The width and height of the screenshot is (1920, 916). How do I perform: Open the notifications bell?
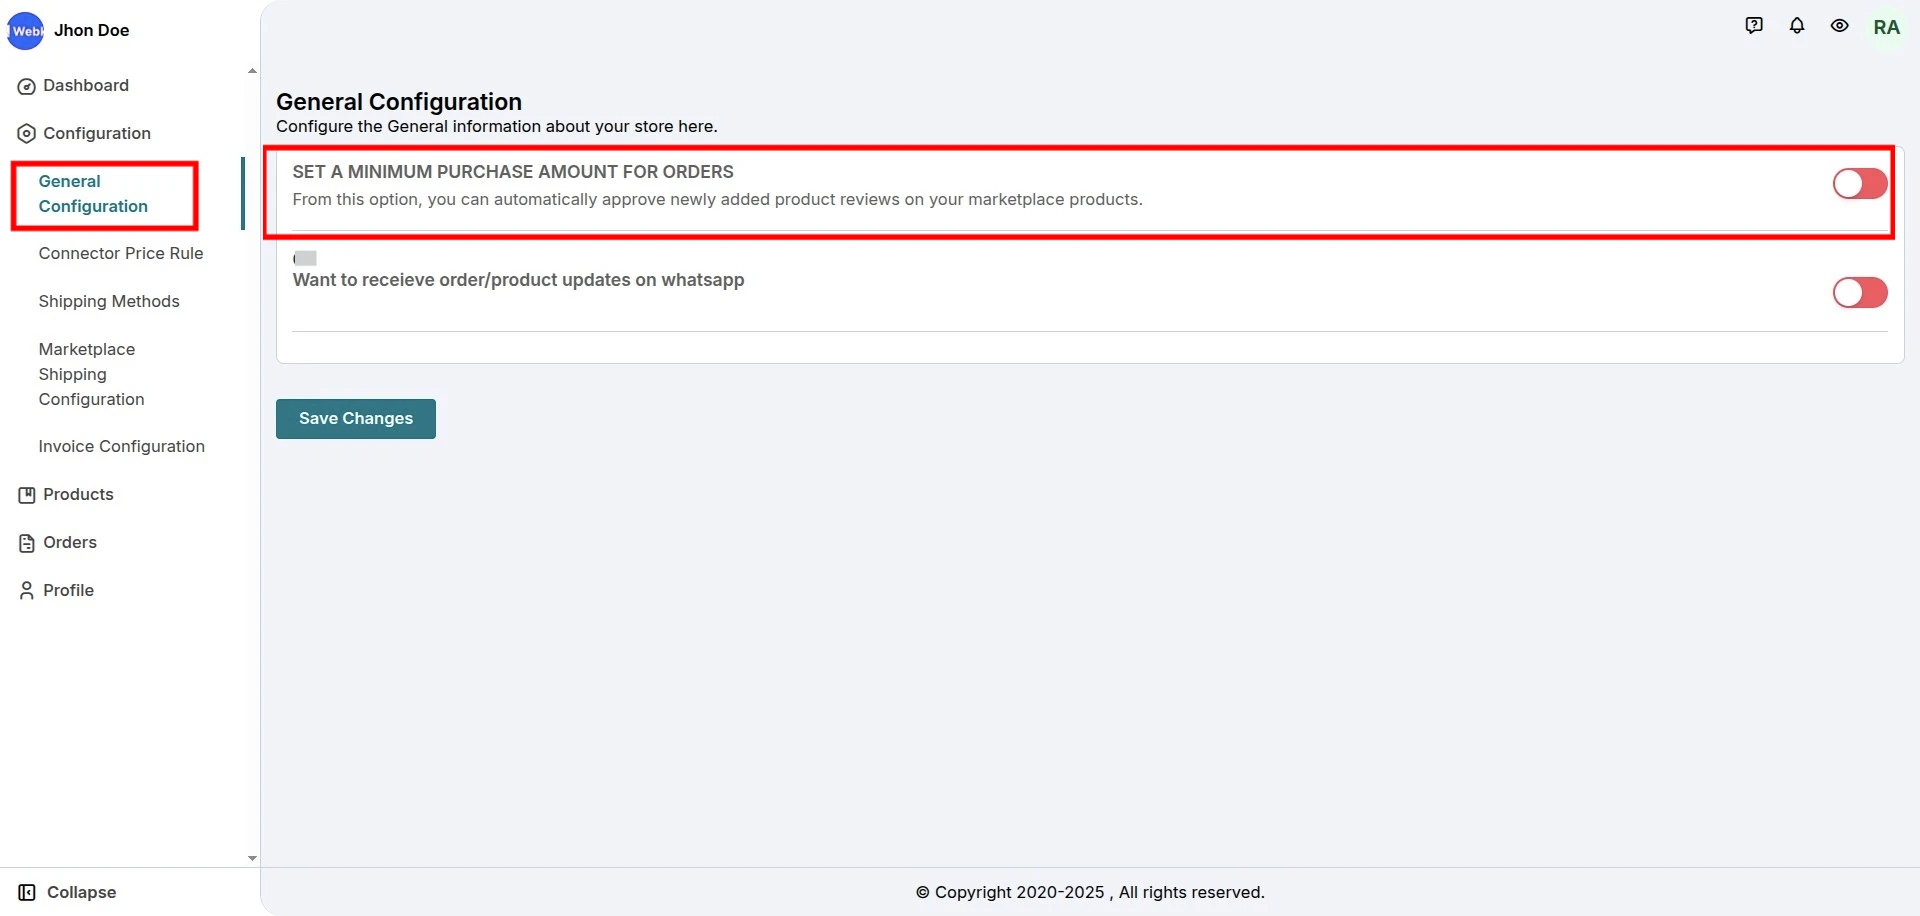pyautogui.click(x=1797, y=26)
